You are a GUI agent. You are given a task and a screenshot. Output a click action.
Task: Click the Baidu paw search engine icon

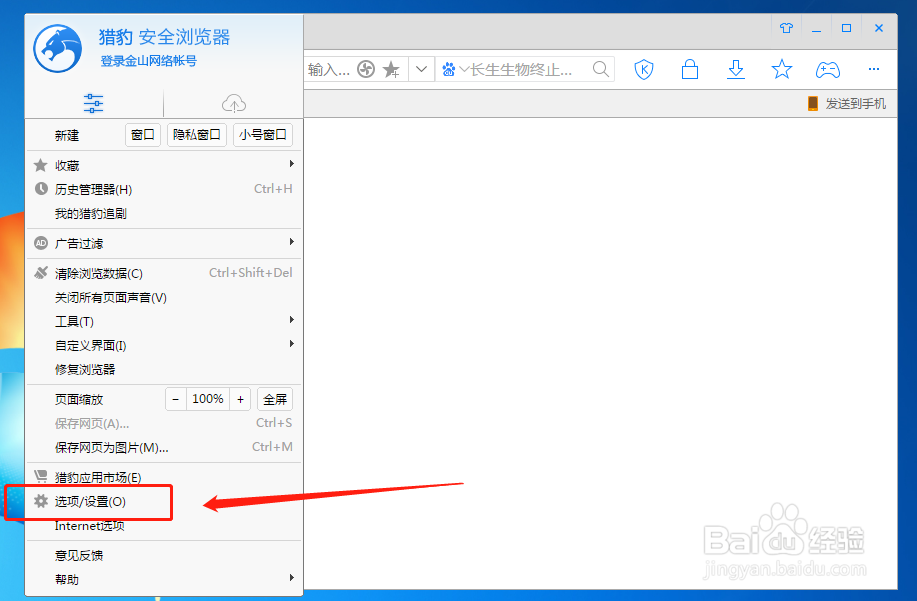[x=449, y=70]
